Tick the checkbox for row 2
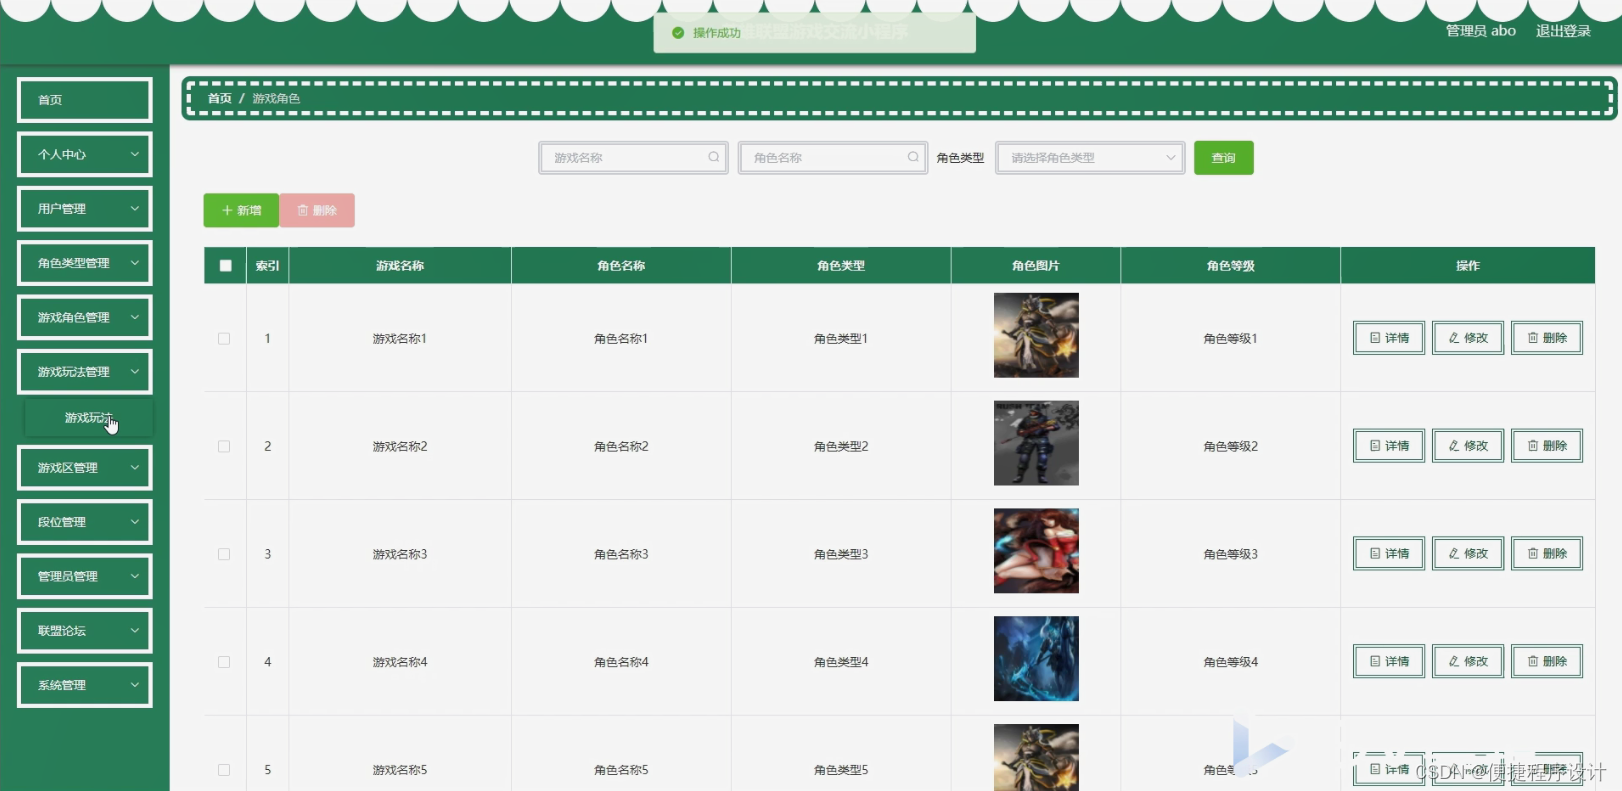The width and height of the screenshot is (1622, 791). (224, 447)
